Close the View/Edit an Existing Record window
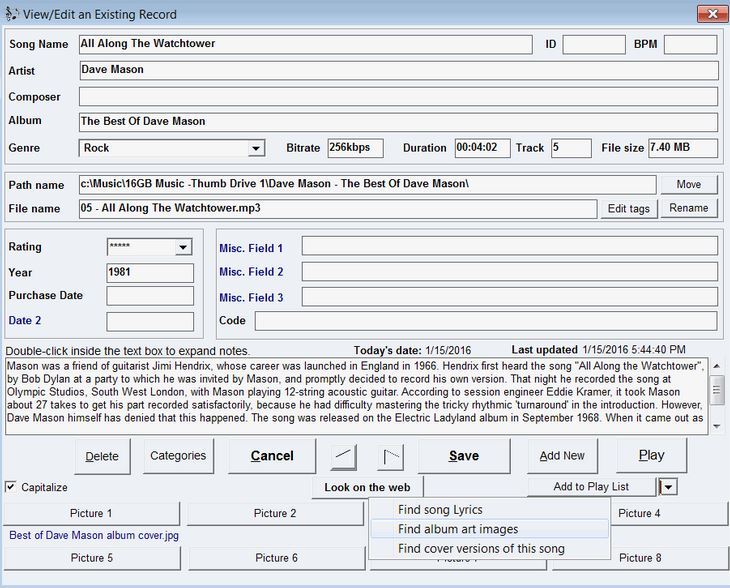This screenshot has width=730, height=588. point(712,14)
